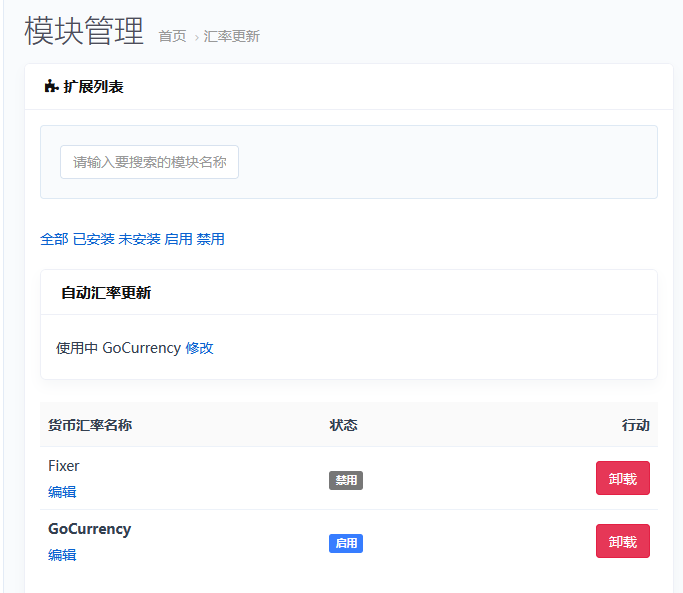Image resolution: width=683 pixels, height=593 pixels.
Task: Click the gray 禁用 badge for Fixer
Action: pos(346,481)
